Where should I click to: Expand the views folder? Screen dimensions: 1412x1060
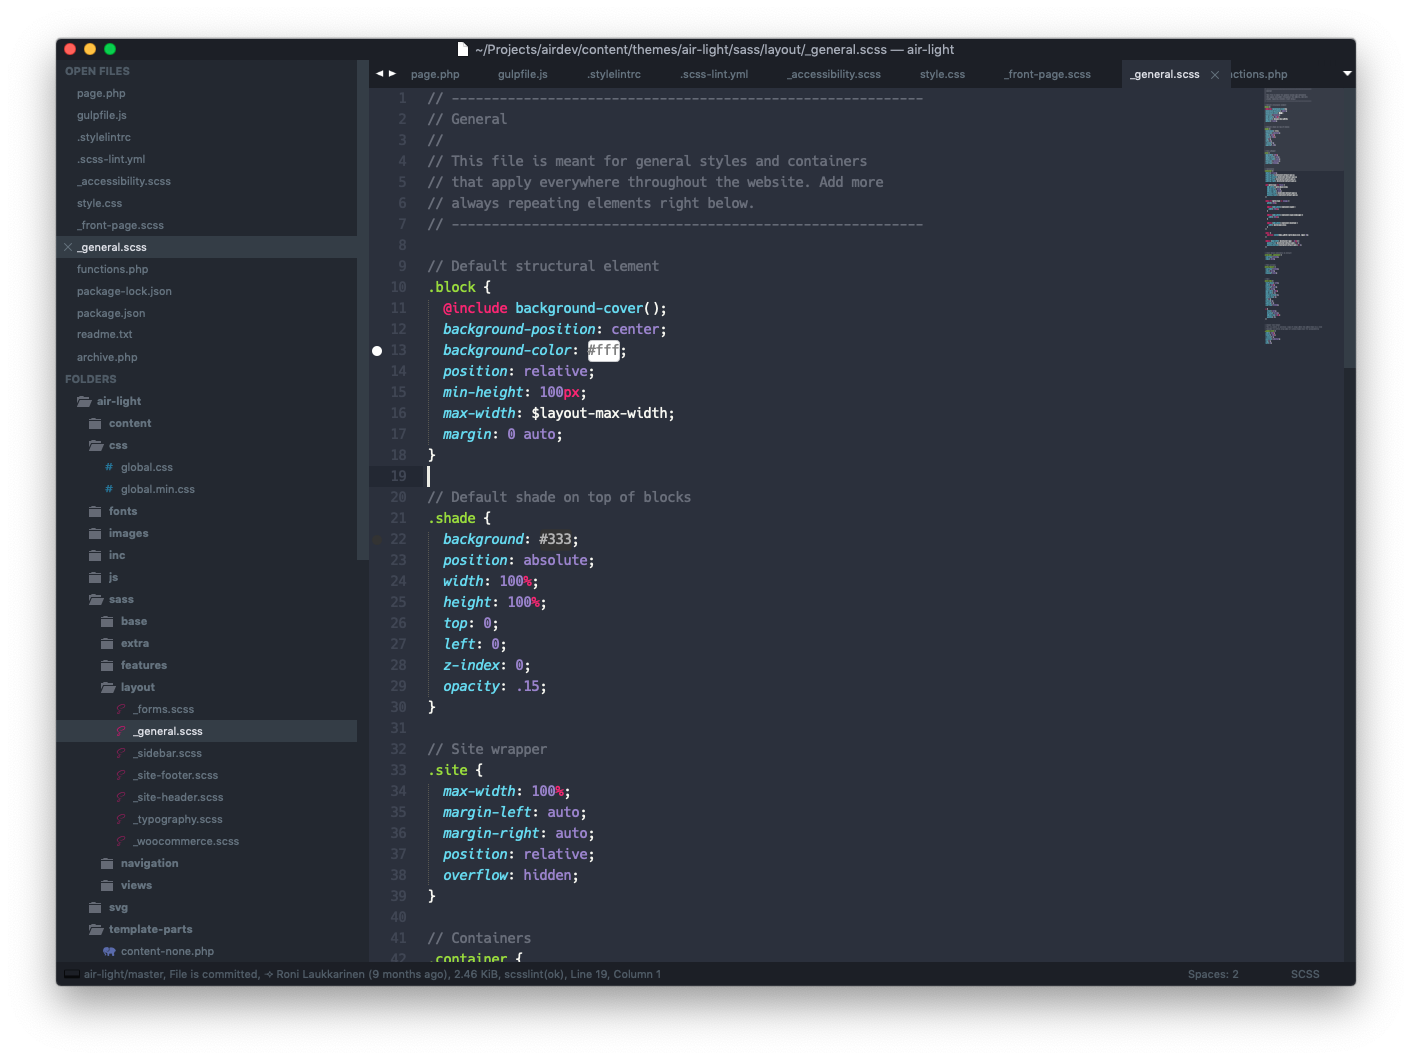107,885
